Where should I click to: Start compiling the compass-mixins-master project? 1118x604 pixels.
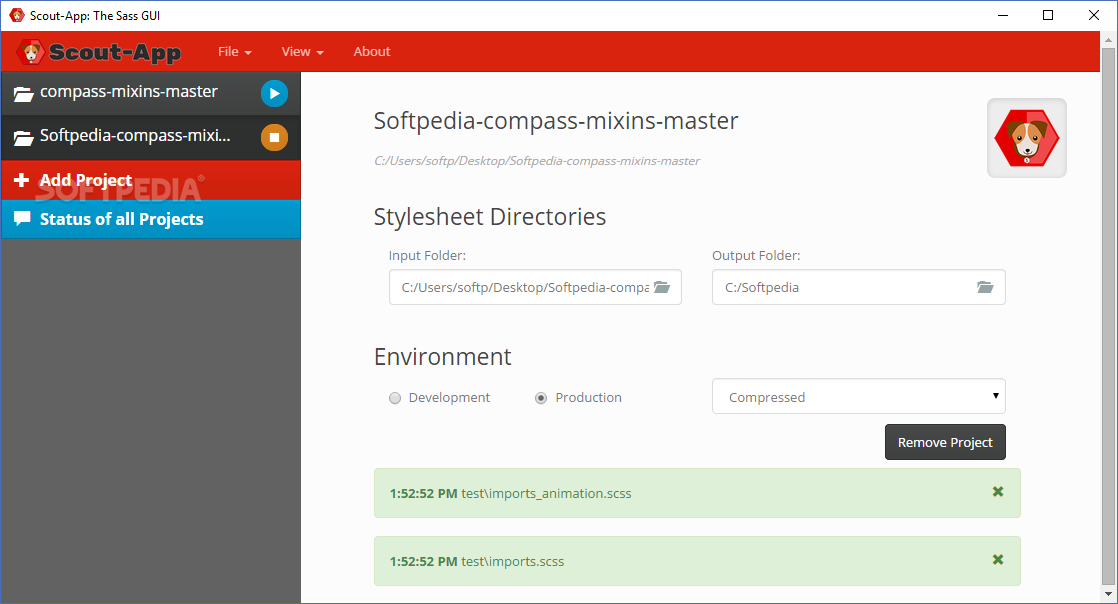pos(274,93)
